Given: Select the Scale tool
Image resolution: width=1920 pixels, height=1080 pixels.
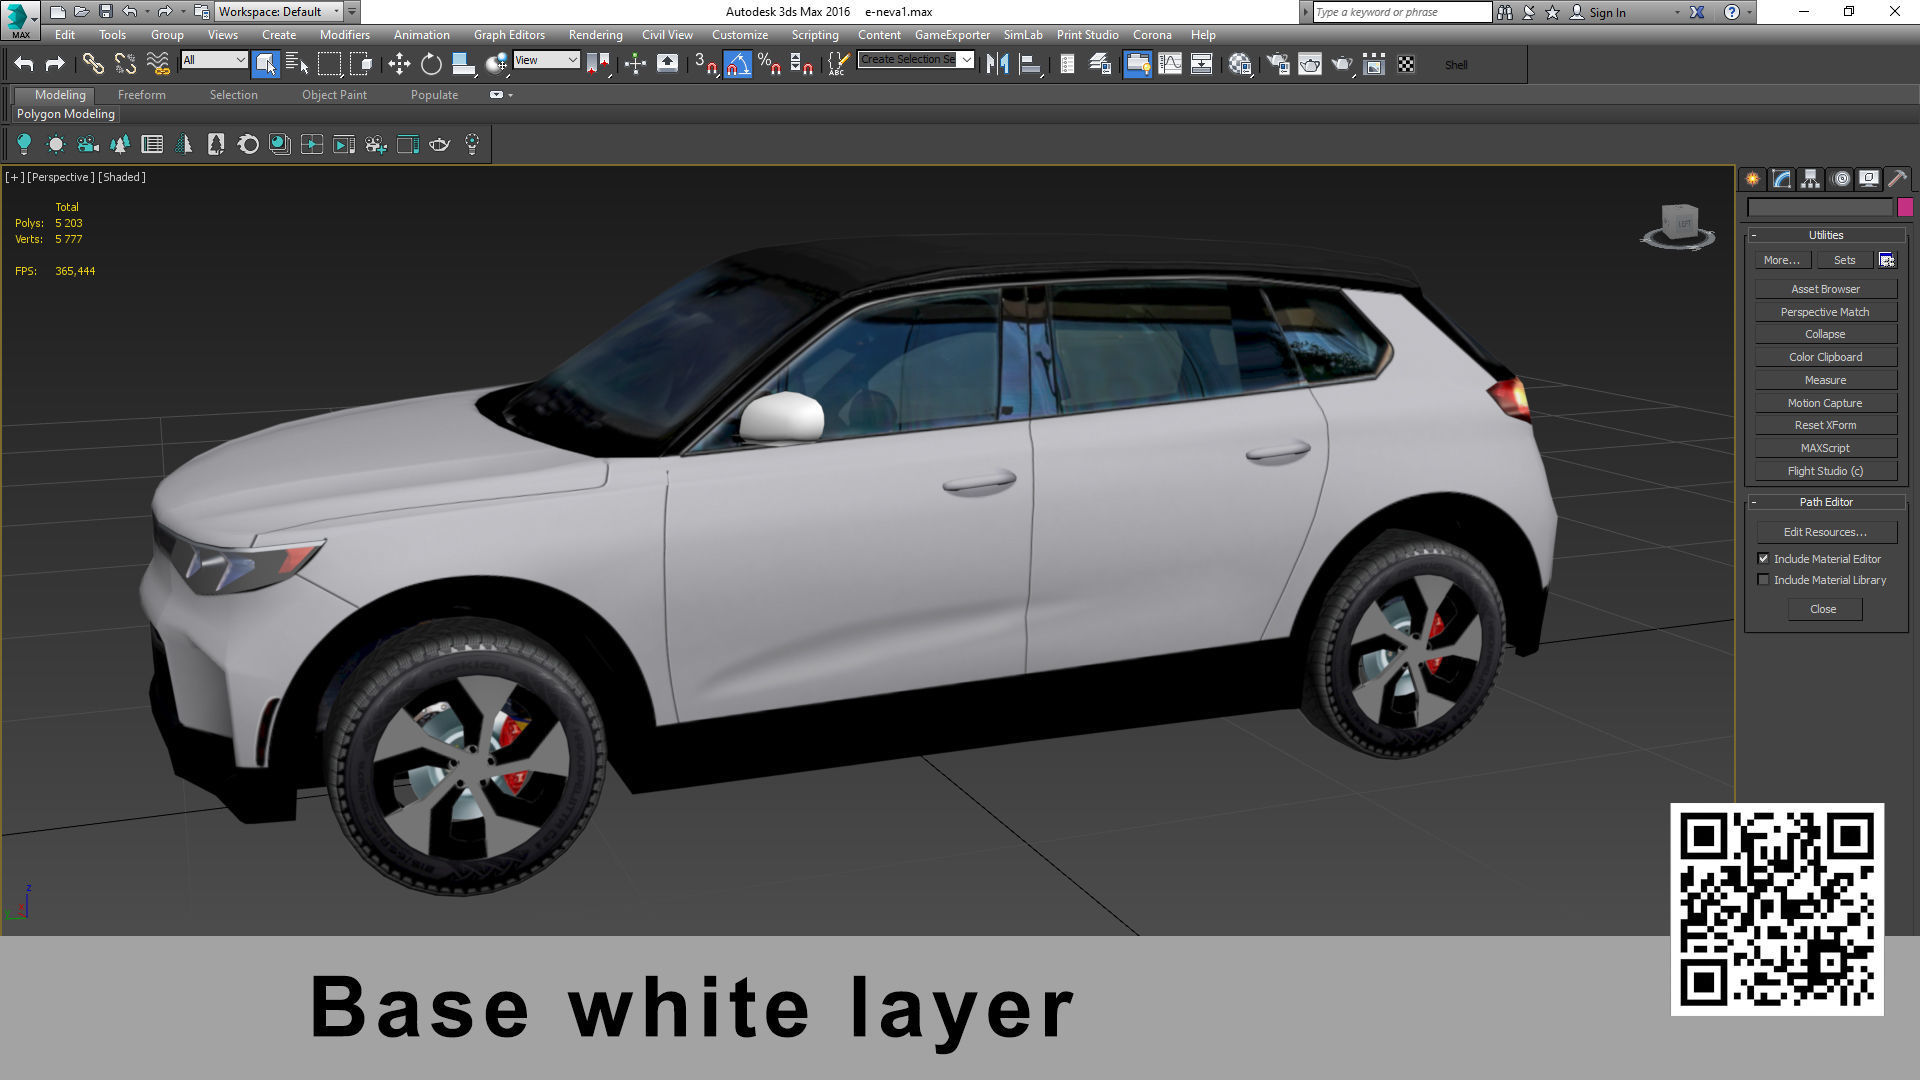Looking at the screenshot, I should tap(463, 65).
